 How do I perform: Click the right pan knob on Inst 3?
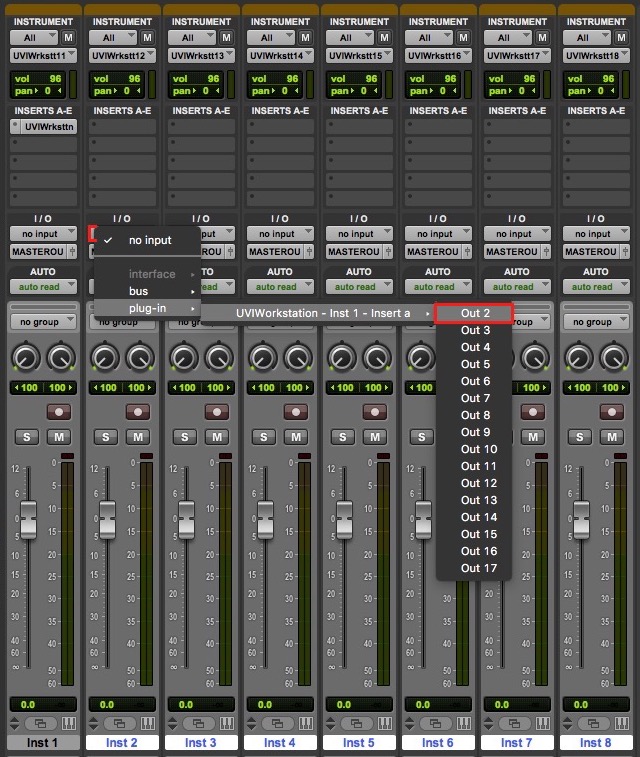[x=219, y=358]
